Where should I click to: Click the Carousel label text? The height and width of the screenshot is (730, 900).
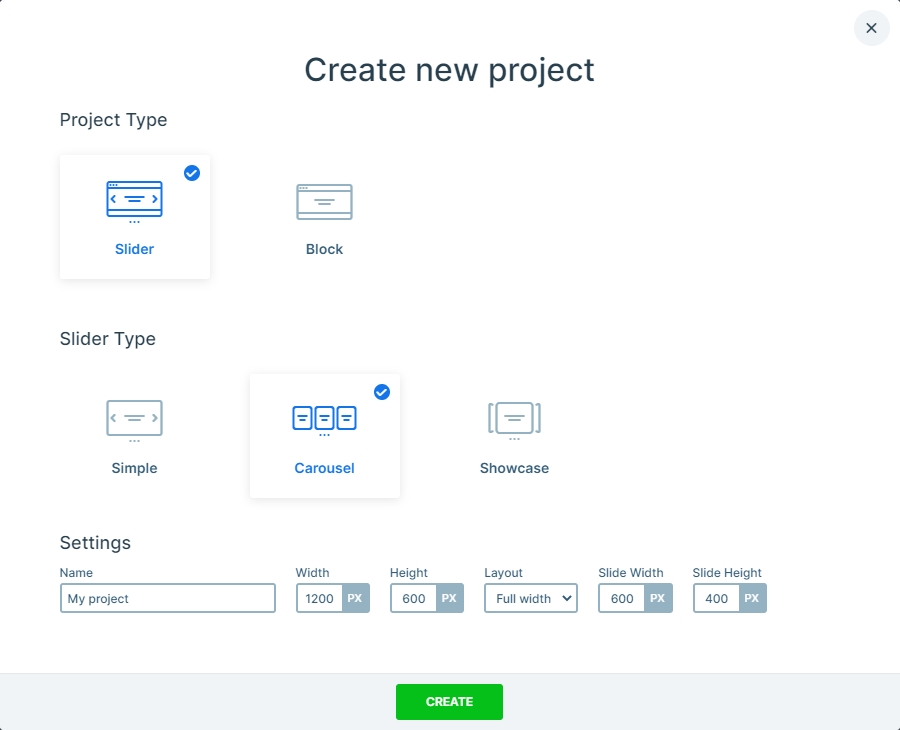[324, 468]
